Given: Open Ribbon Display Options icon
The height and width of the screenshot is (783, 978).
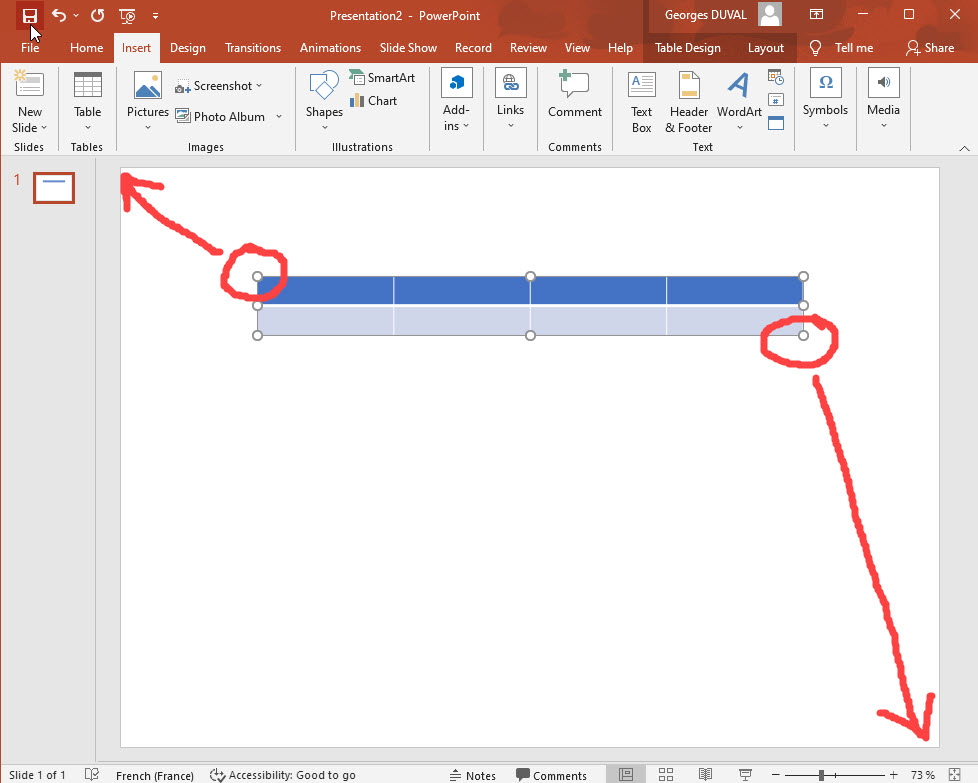Looking at the screenshot, I should (816, 14).
